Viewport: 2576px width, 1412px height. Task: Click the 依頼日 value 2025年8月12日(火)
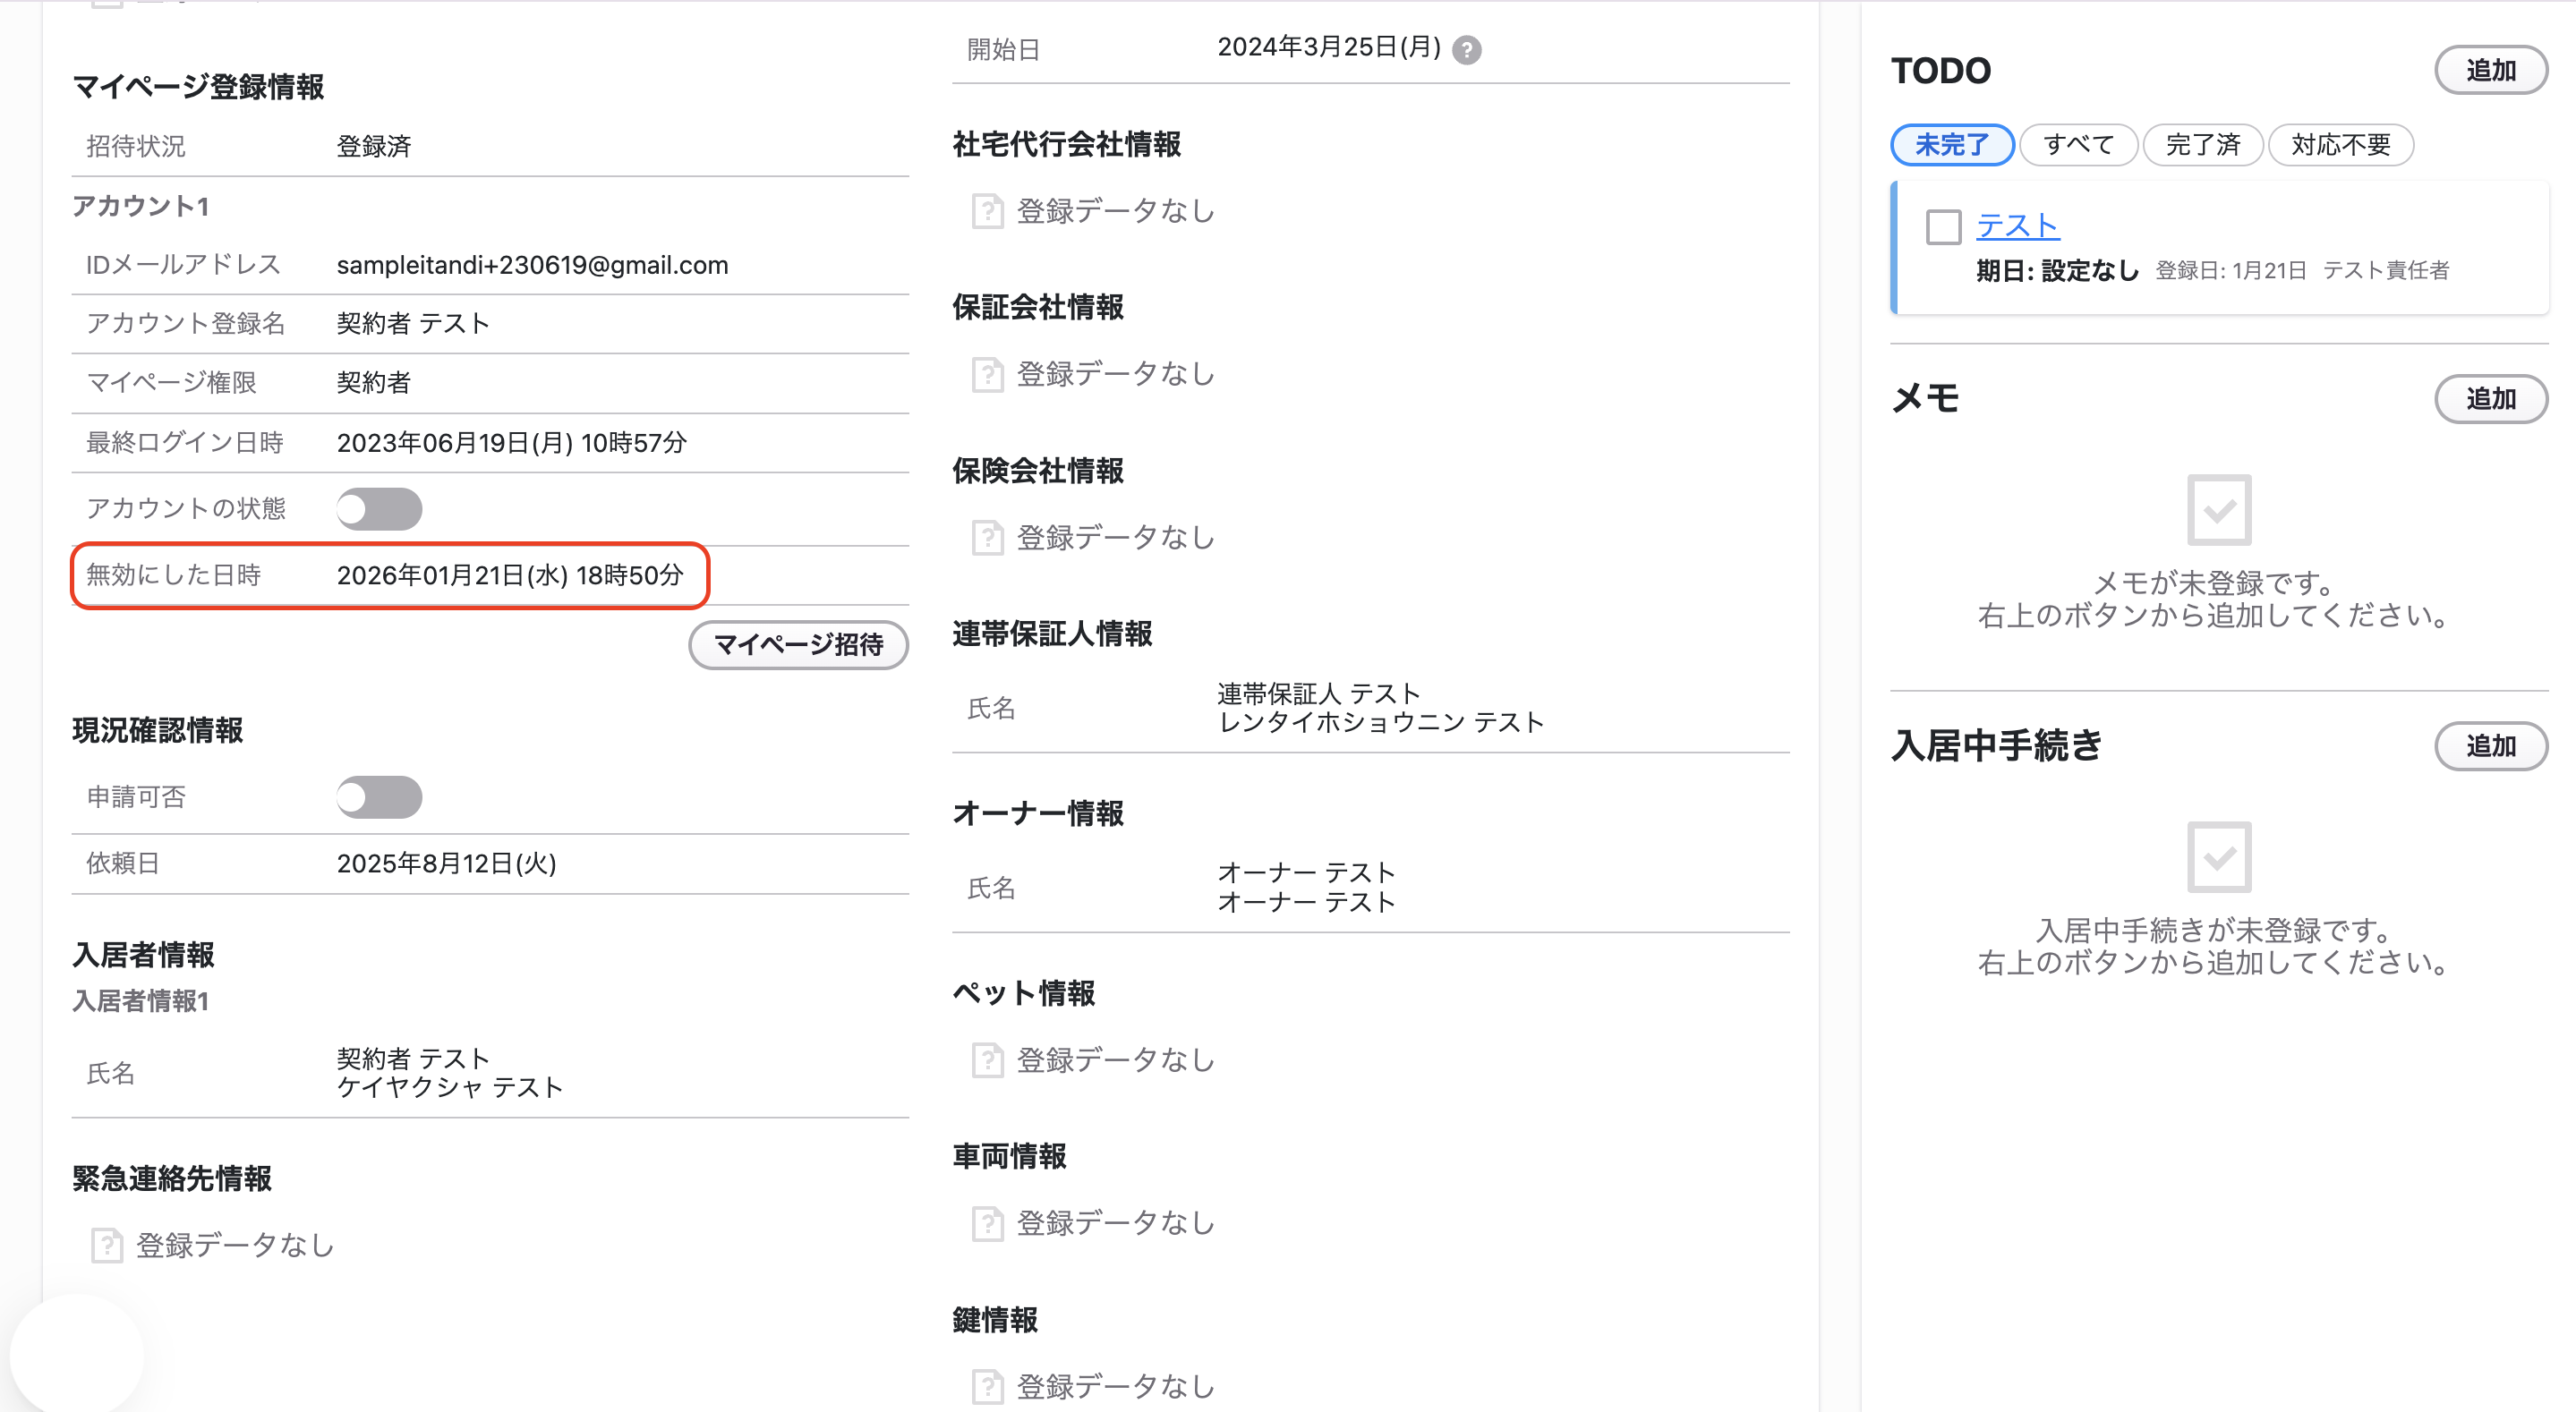(446, 863)
